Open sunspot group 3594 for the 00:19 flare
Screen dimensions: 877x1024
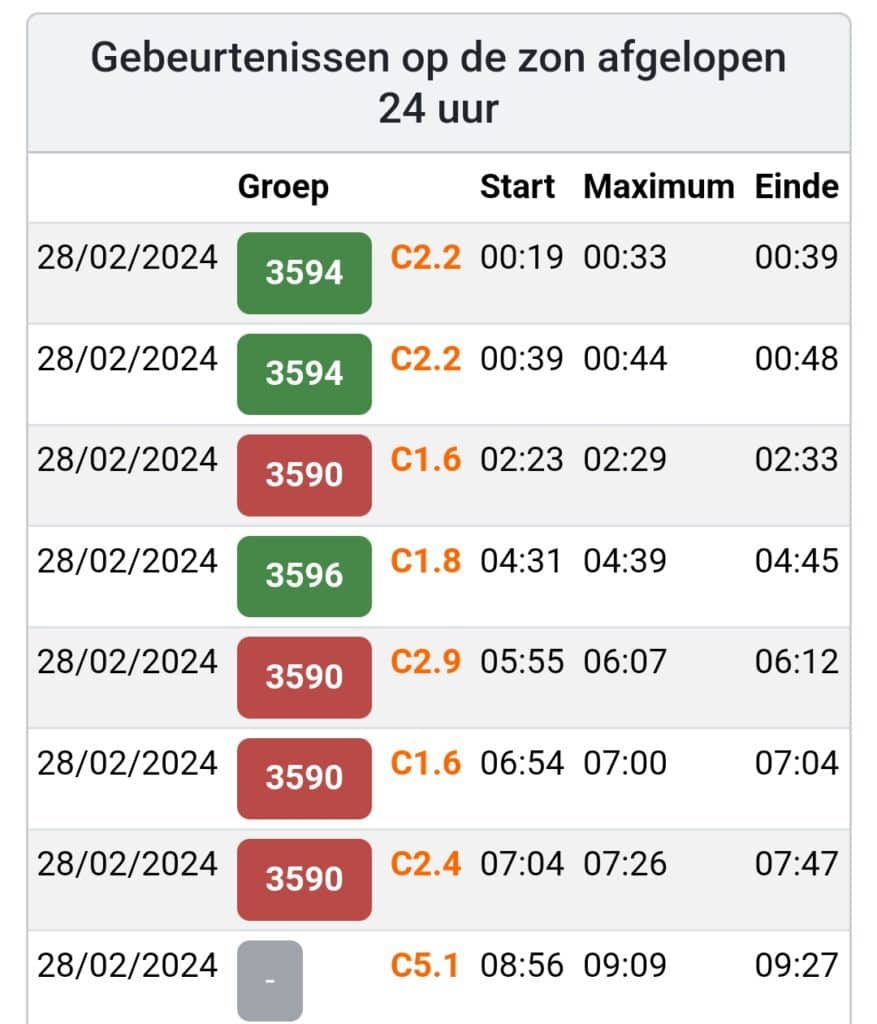tap(304, 273)
